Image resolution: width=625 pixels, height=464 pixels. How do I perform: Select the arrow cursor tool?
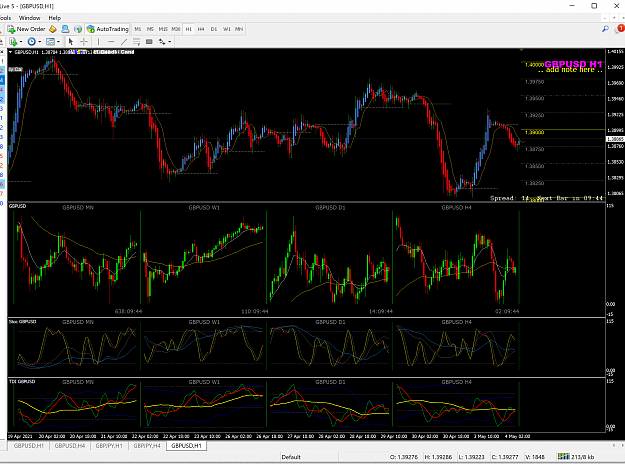click(x=71, y=41)
